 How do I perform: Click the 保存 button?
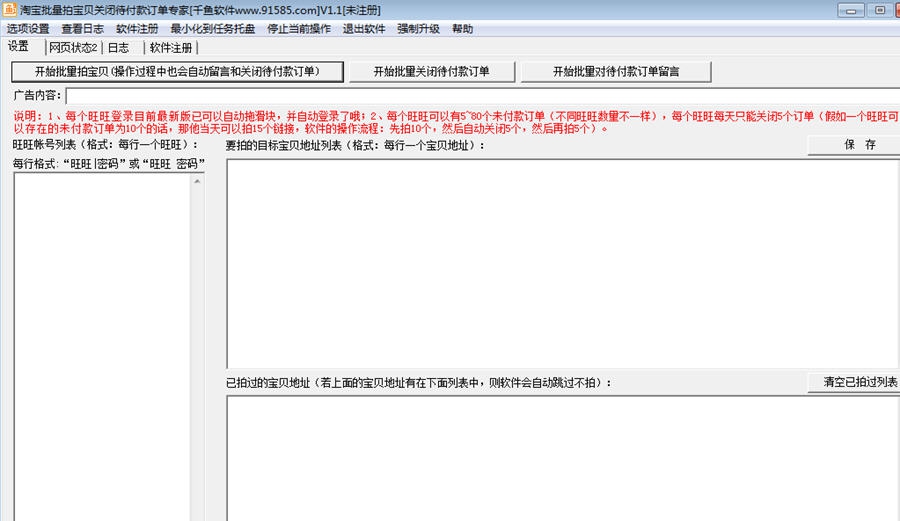855,145
